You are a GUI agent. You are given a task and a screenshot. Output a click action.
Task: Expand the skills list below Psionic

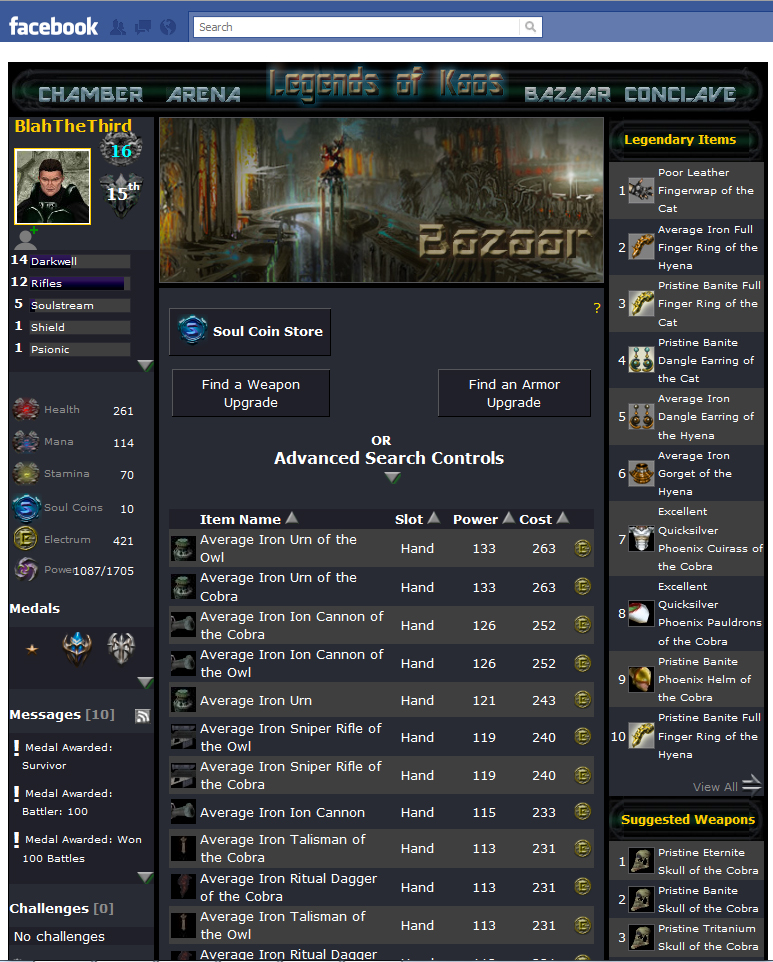(145, 366)
